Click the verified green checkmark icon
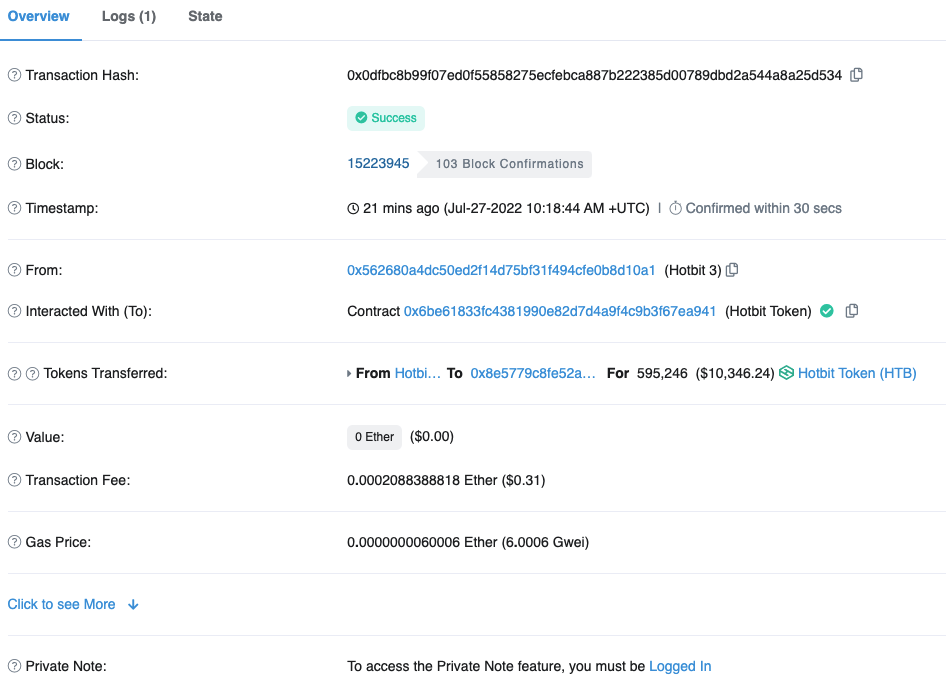The width and height of the screenshot is (946, 686). click(827, 311)
